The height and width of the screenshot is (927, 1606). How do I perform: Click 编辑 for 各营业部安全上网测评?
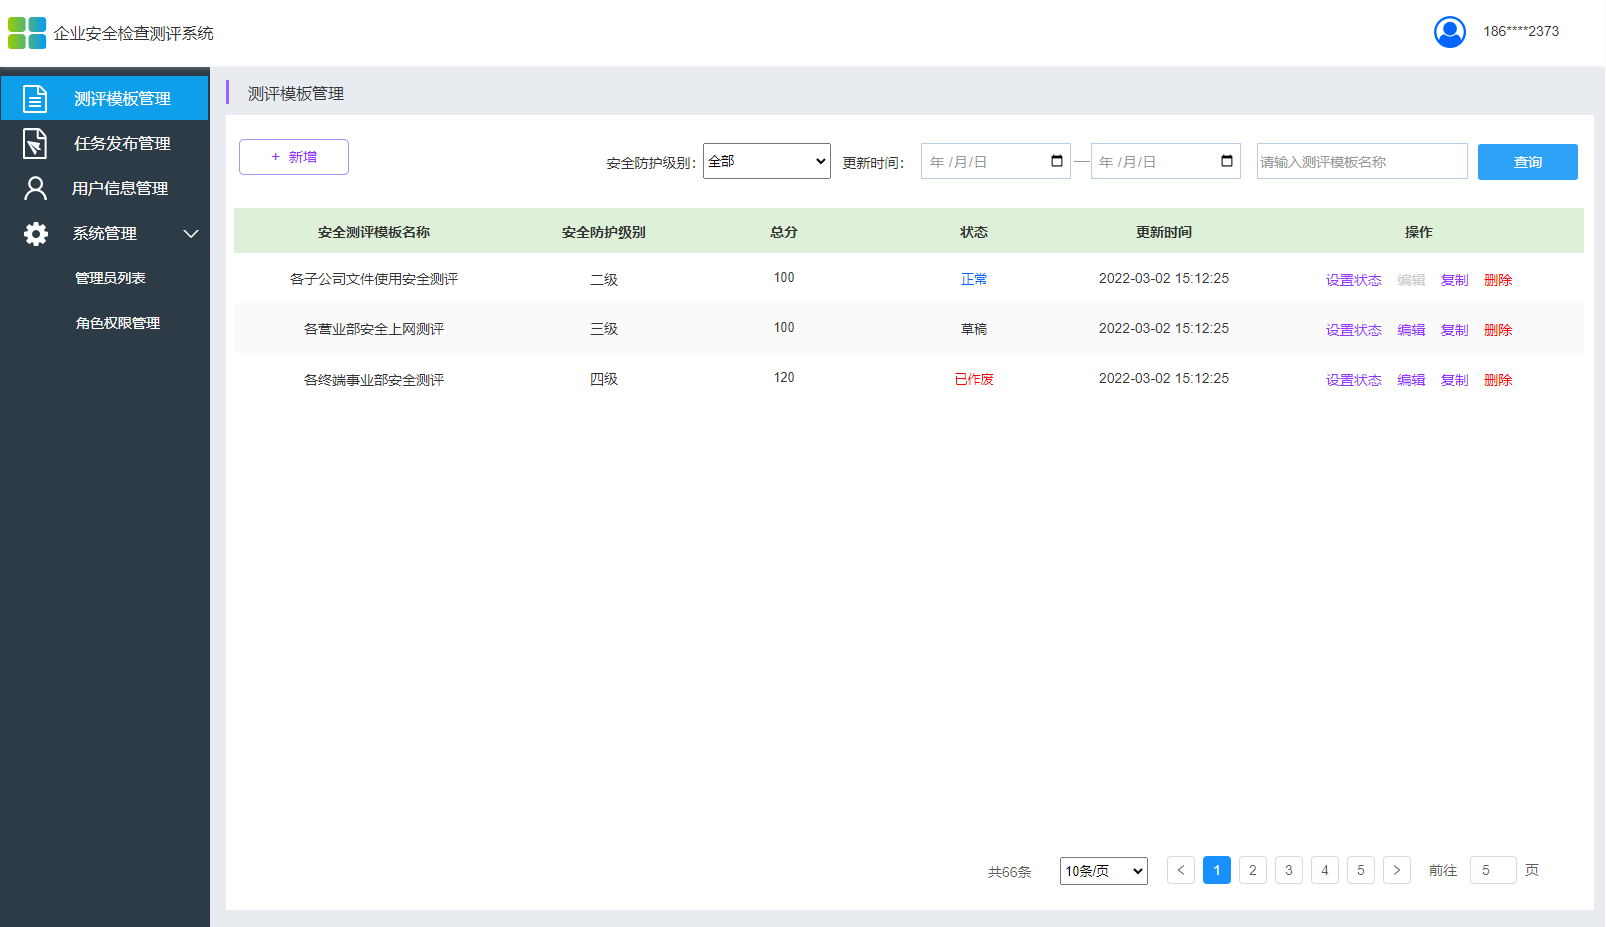[1411, 330]
